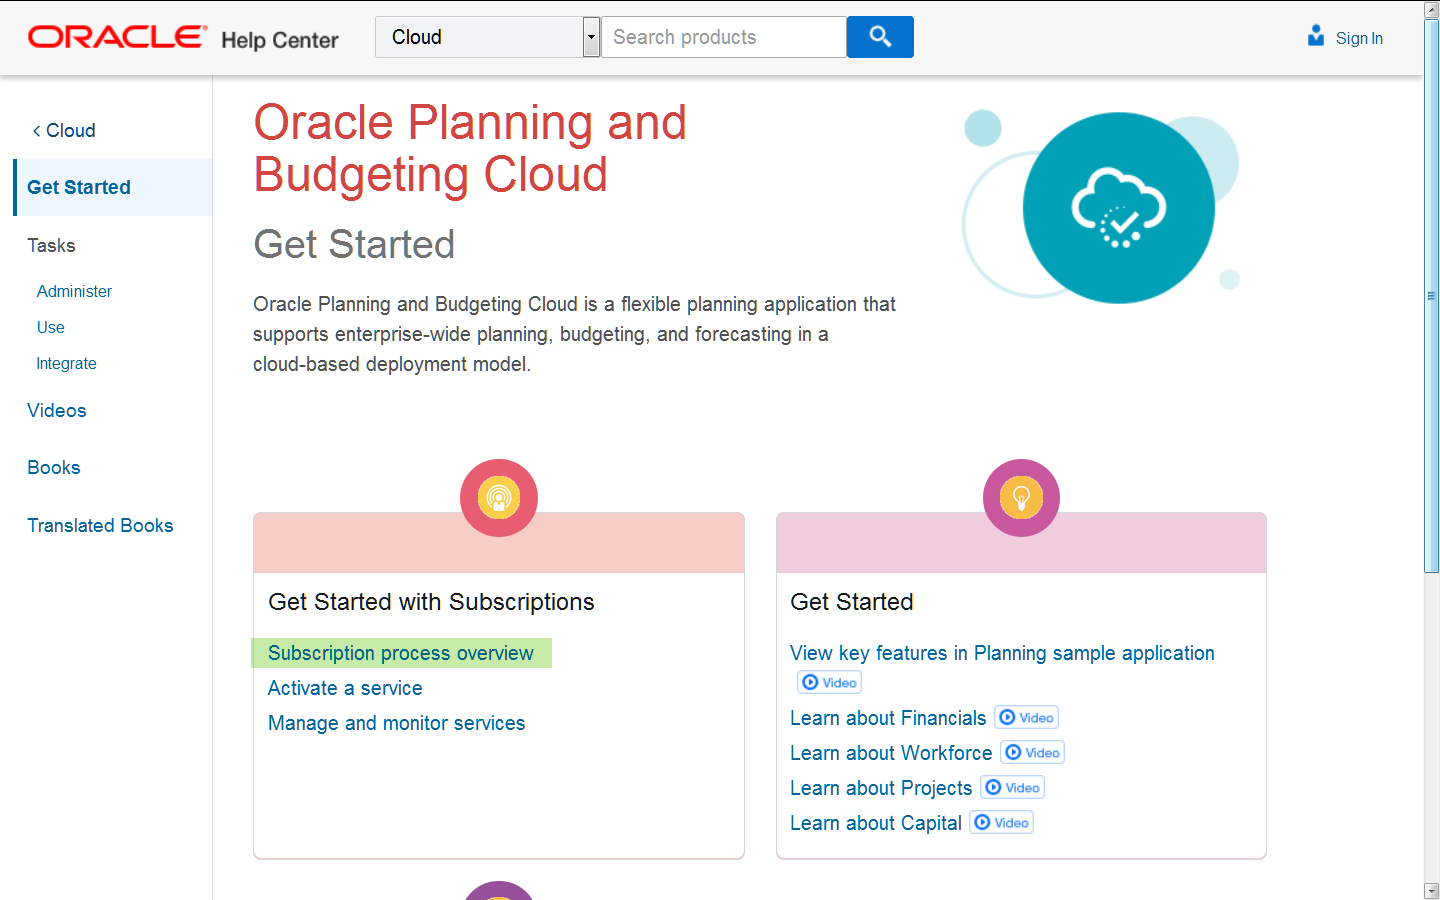Click the teal cloud checkmark illustration
Image resolution: width=1440 pixels, height=900 pixels.
(1118, 208)
